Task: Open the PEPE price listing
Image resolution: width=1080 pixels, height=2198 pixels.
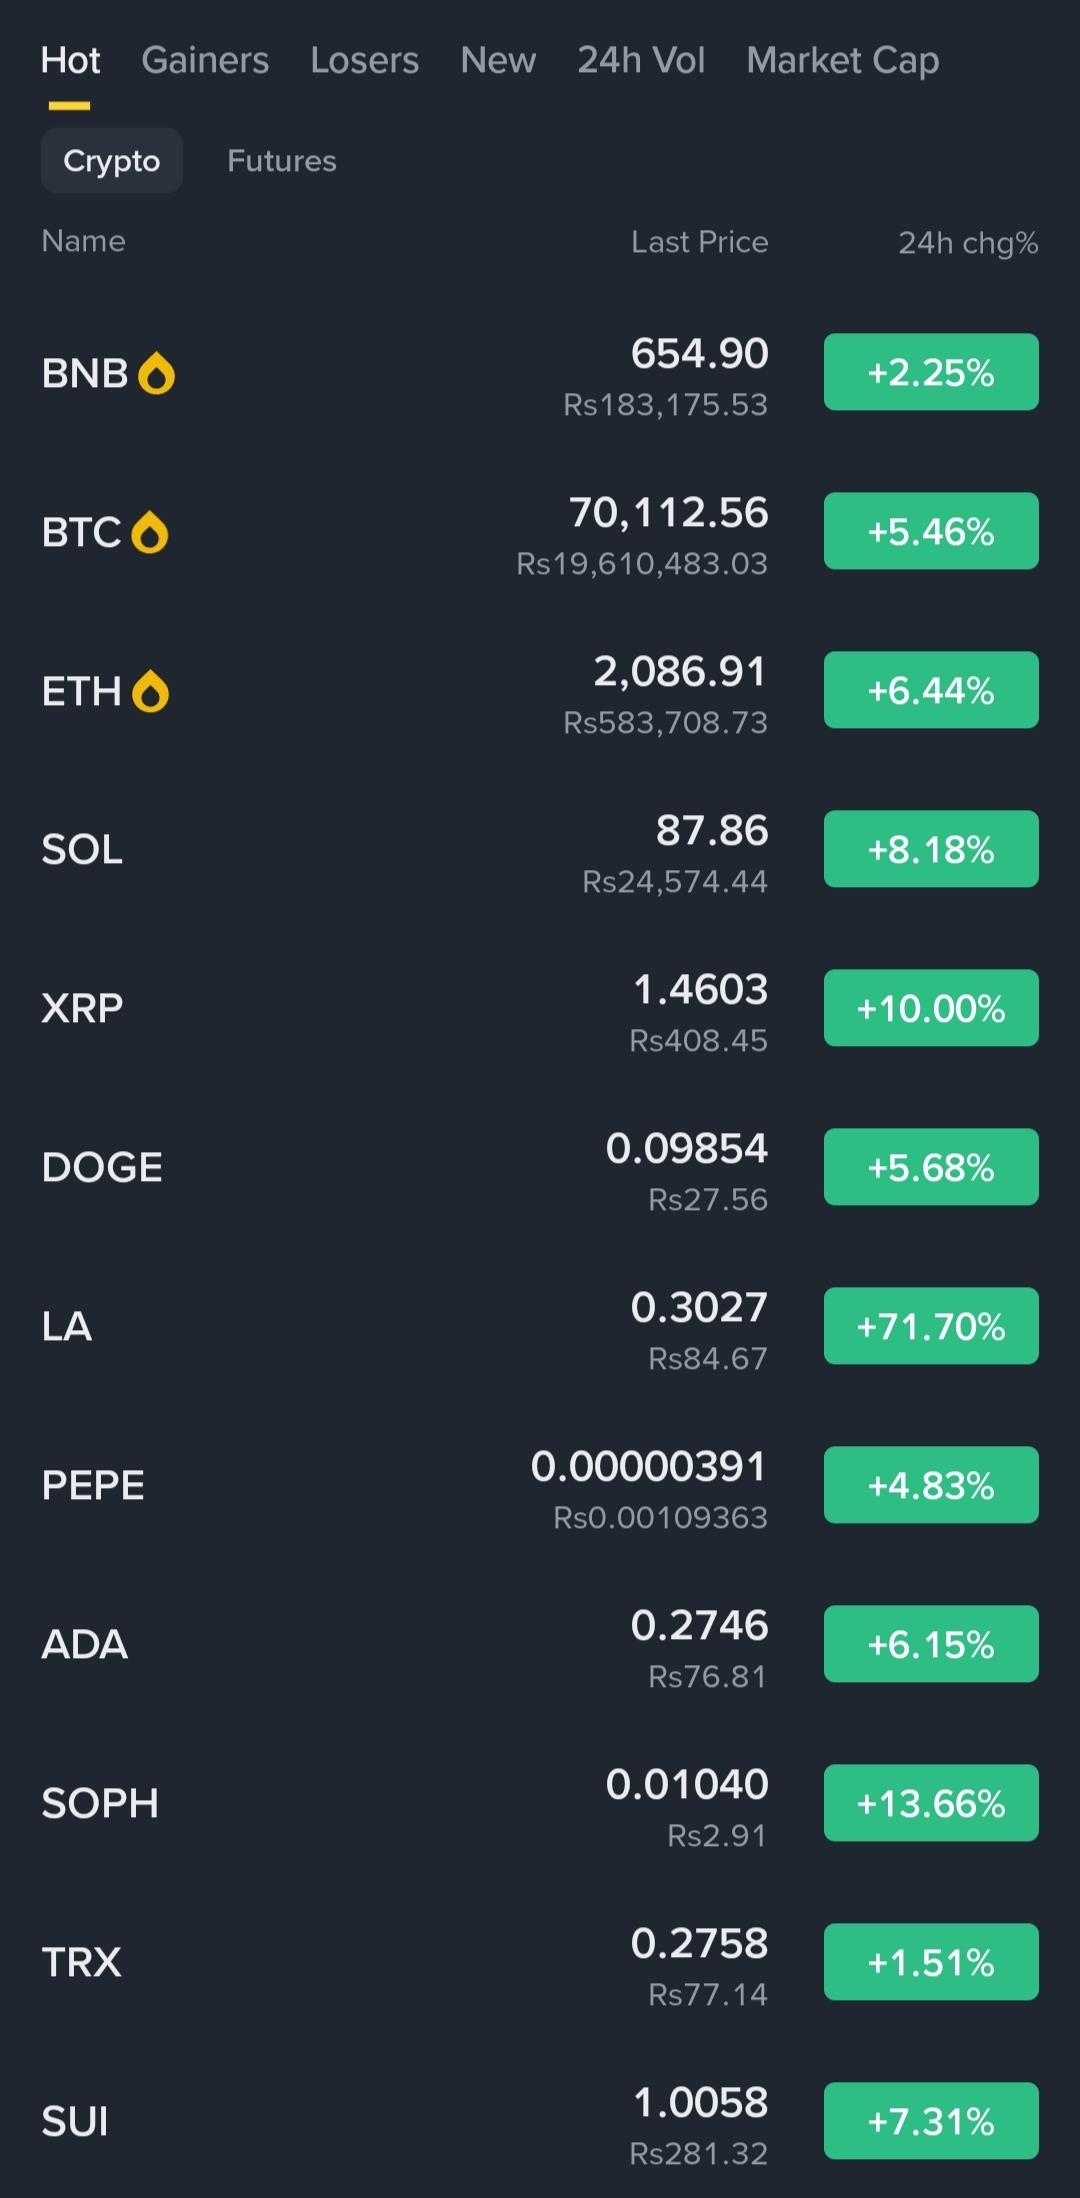Action: 400,1486
